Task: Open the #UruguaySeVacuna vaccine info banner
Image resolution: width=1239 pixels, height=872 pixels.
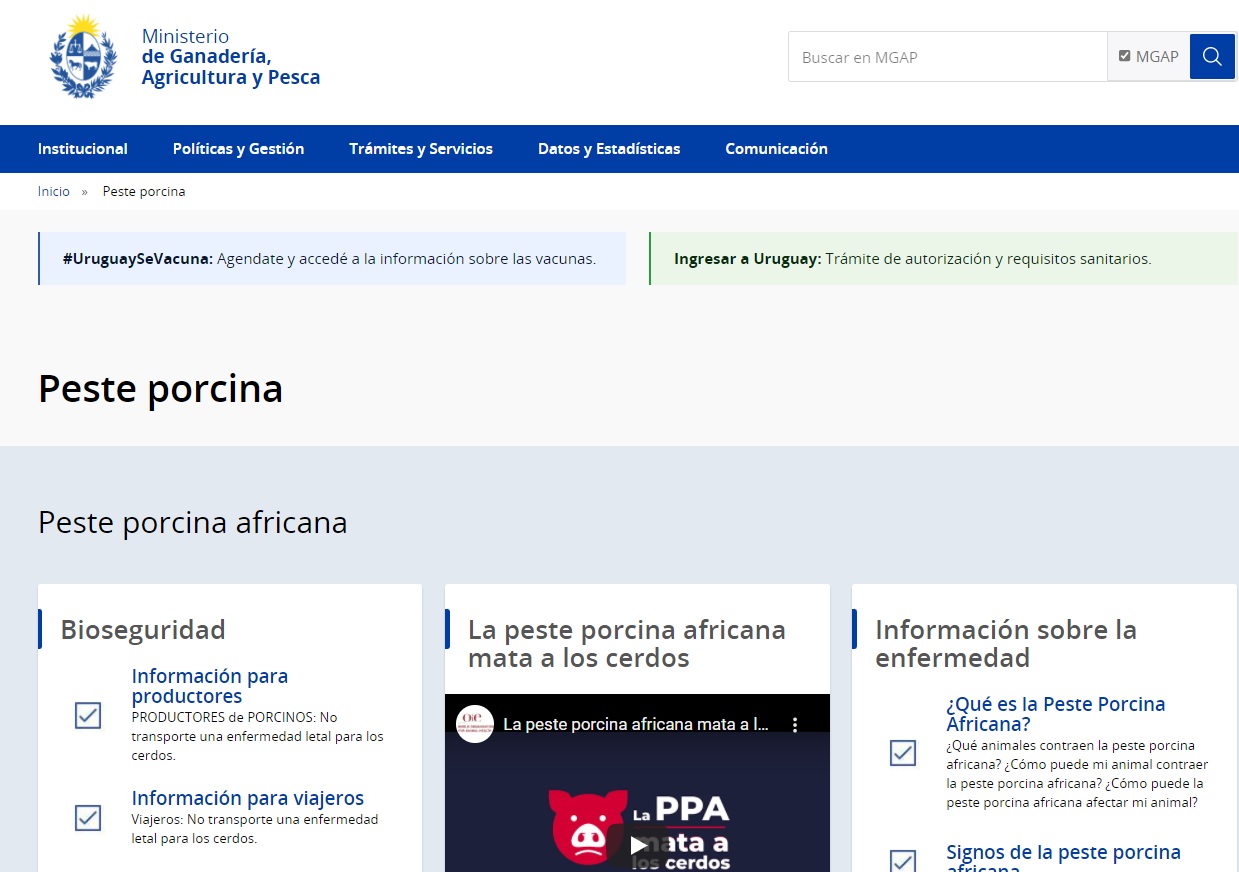Action: [x=330, y=259]
